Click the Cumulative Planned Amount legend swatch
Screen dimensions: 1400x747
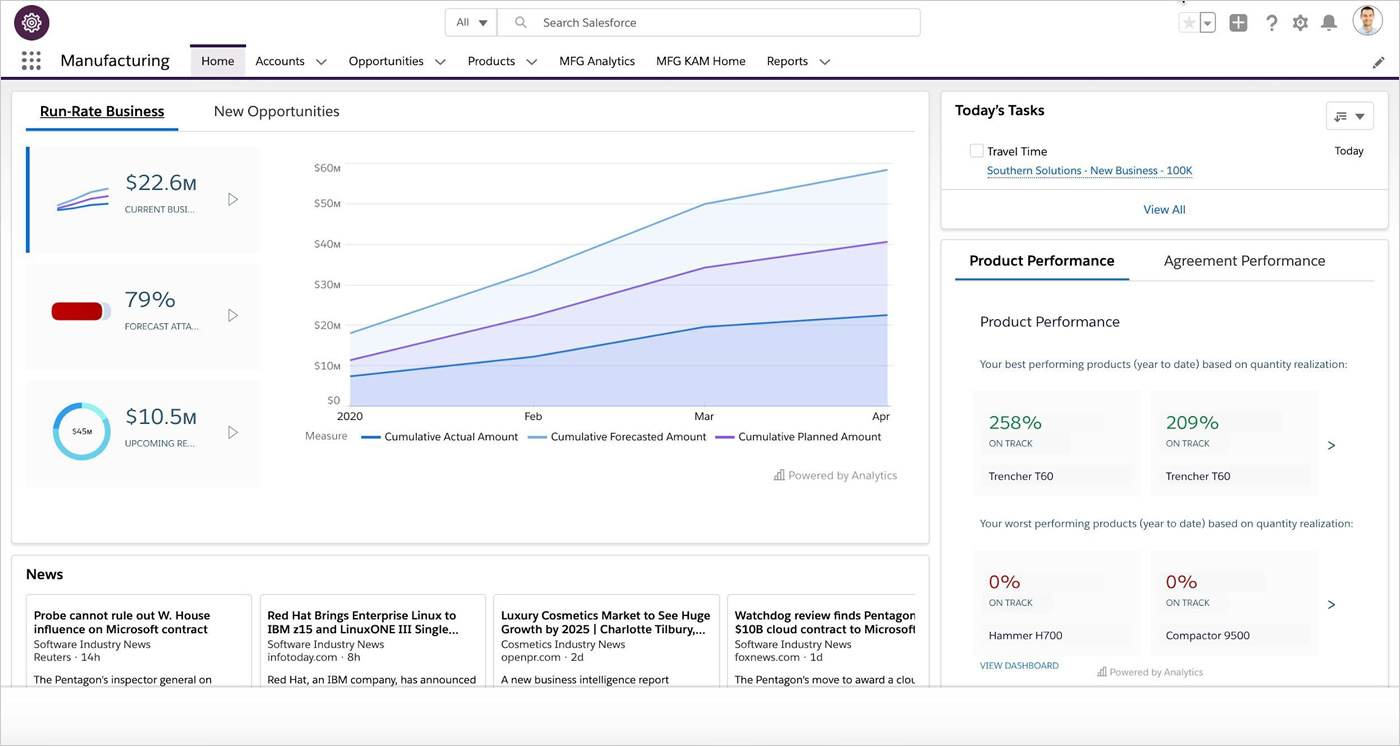tap(724, 437)
